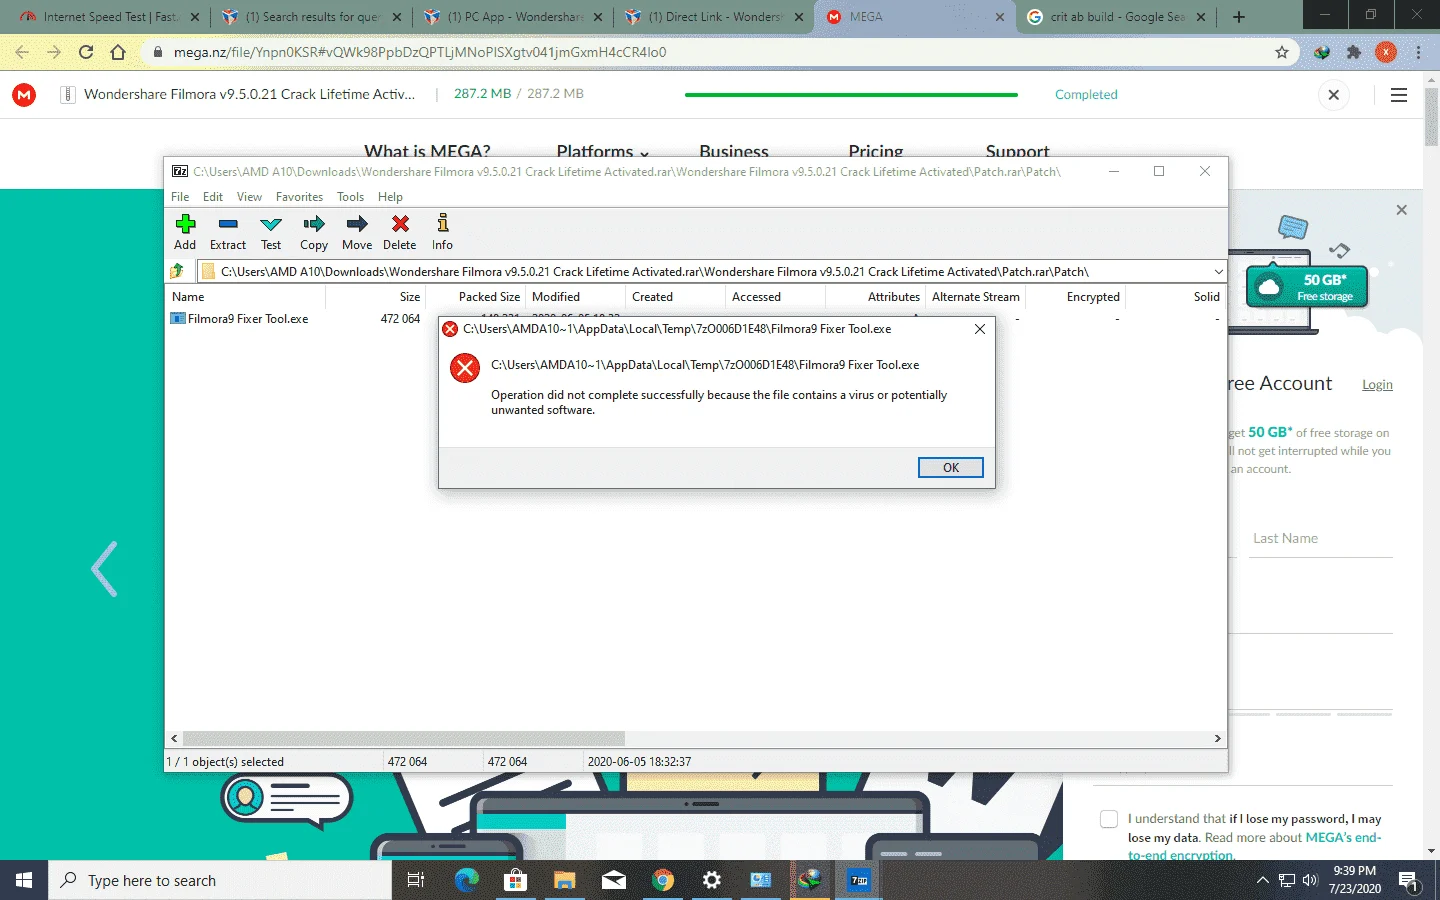
Task: Open the Tools menu in 7-Zip
Action: pos(350,197)
